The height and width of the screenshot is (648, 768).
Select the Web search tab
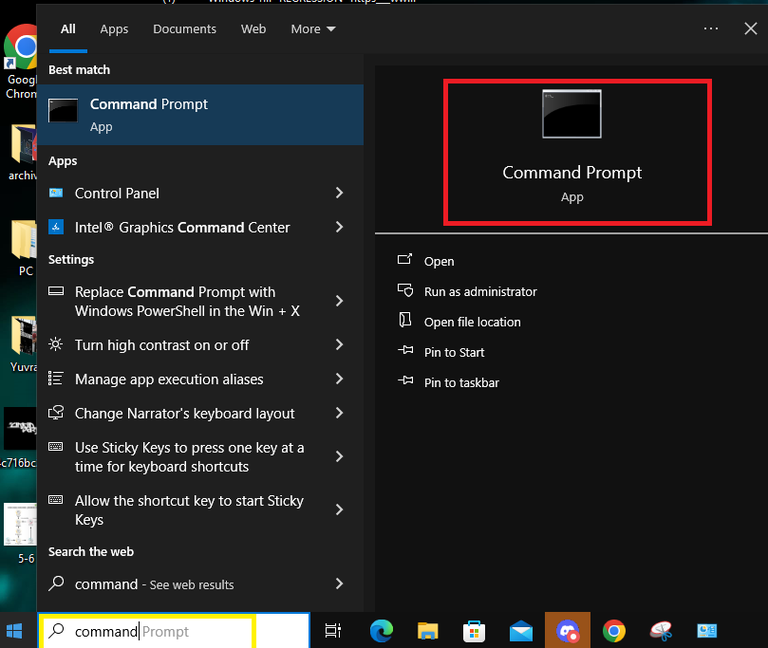254,29
